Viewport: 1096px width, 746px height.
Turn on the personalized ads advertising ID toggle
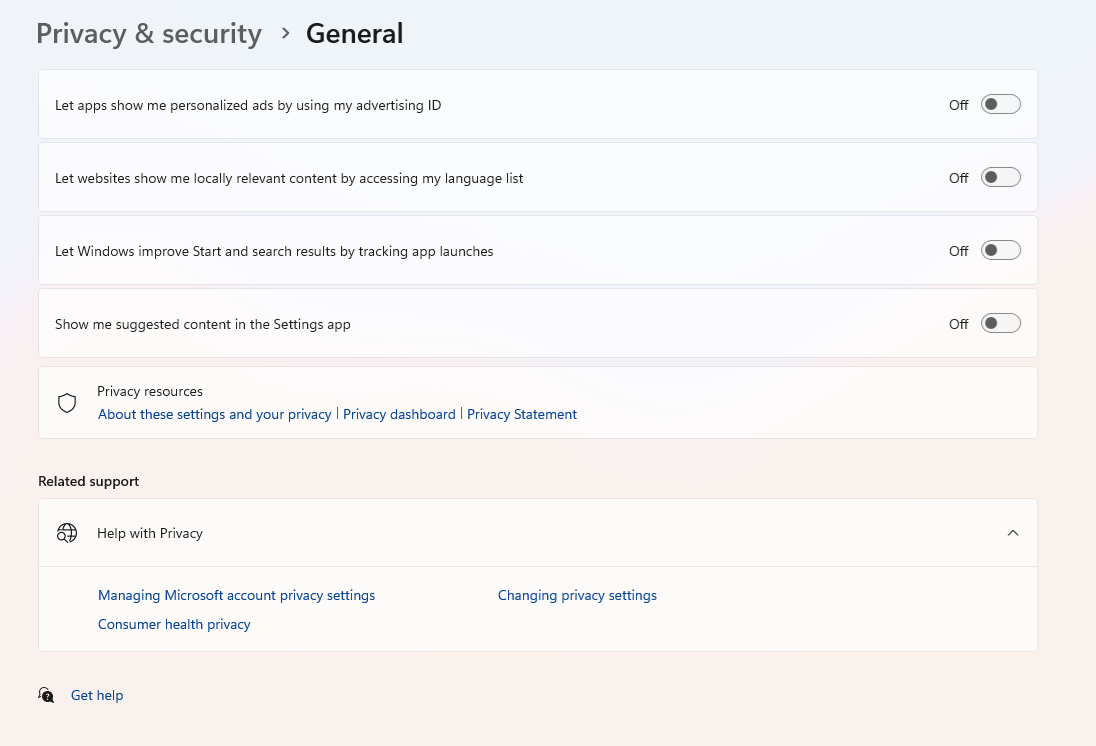pyautogui.click(x=1000, y=104)
